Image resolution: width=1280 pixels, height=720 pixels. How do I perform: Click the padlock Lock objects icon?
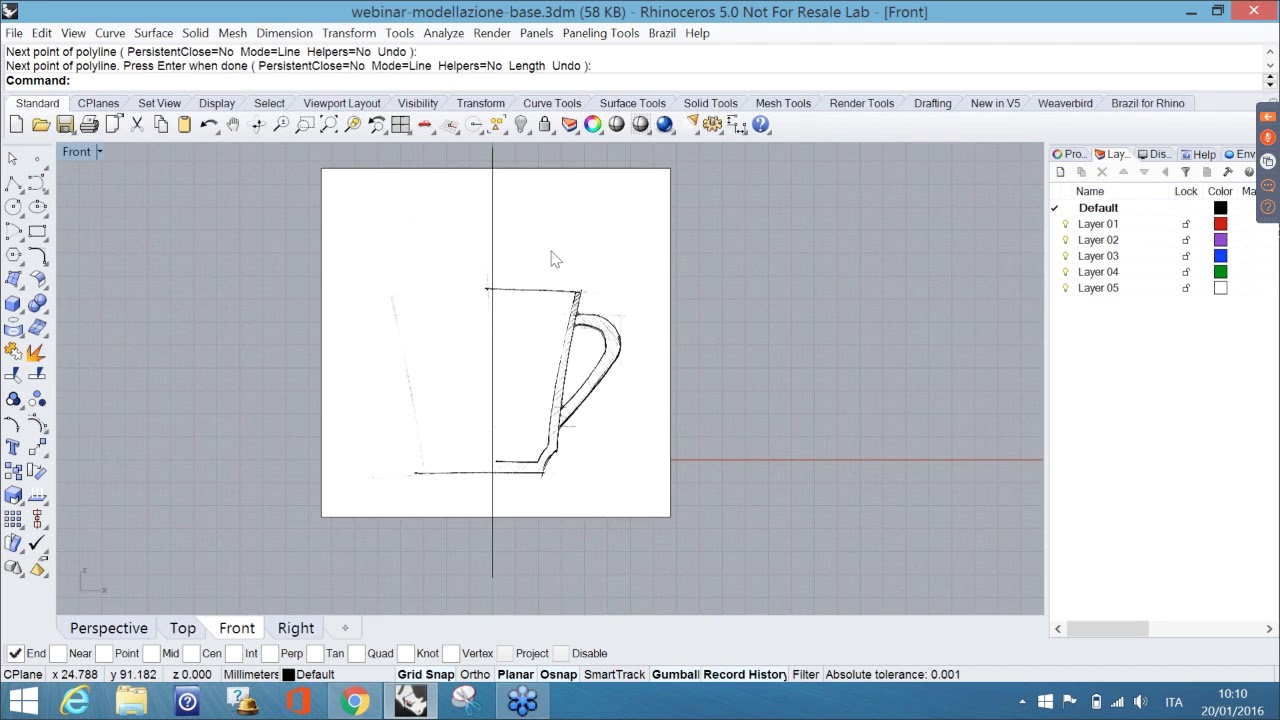click(x=545, y=125)
